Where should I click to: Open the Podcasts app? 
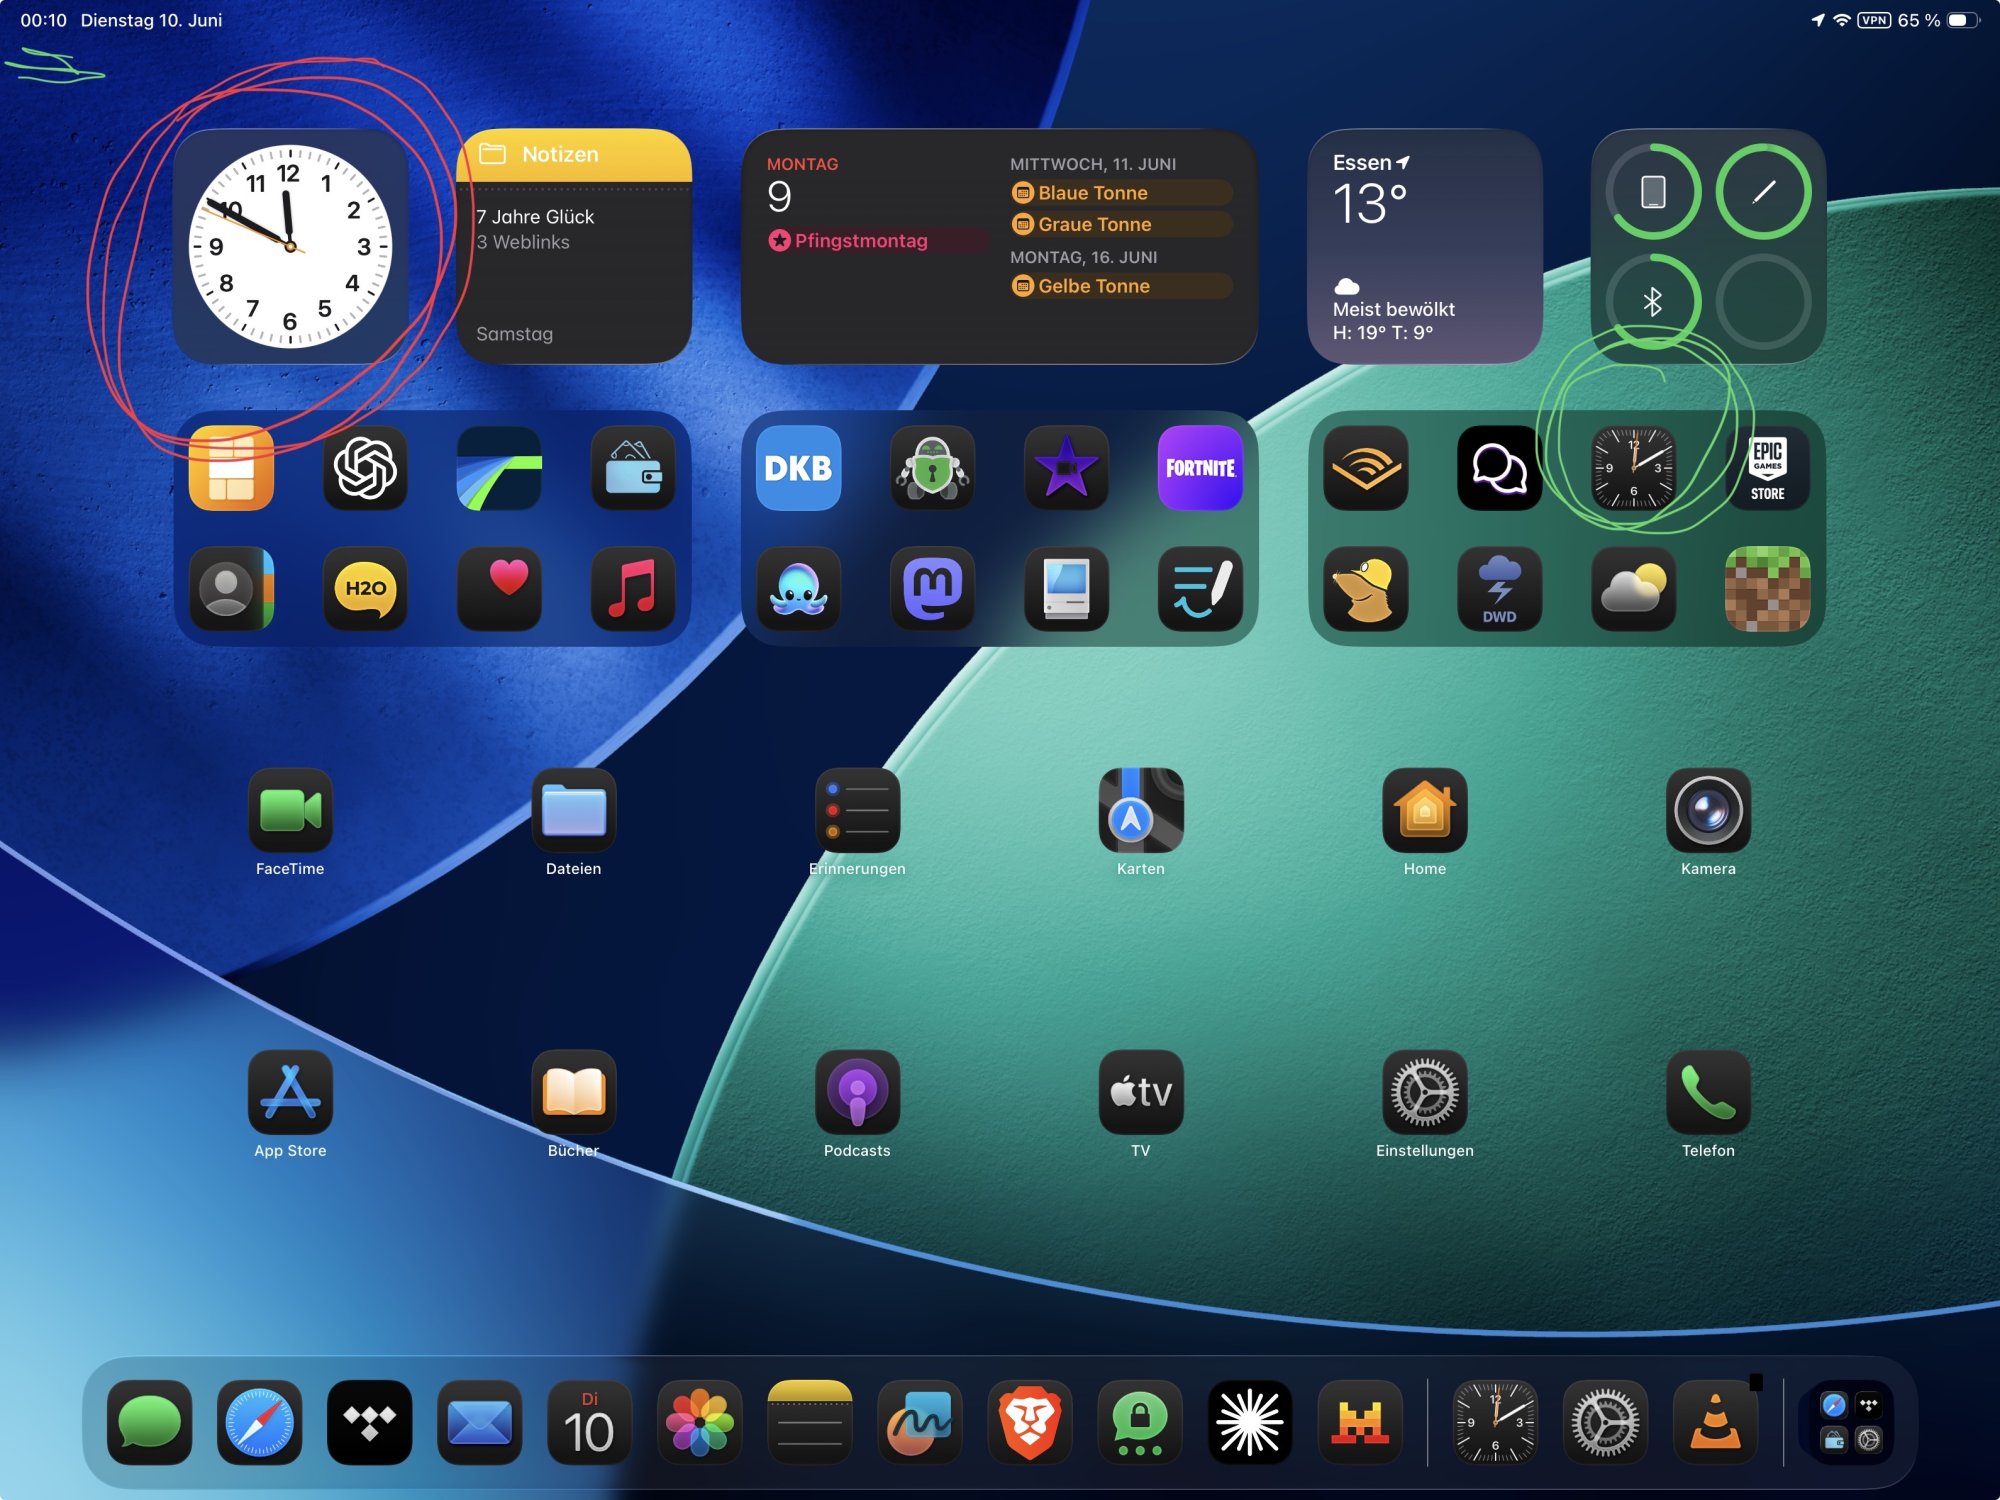pyautogui.click(x=857, y=1092)
